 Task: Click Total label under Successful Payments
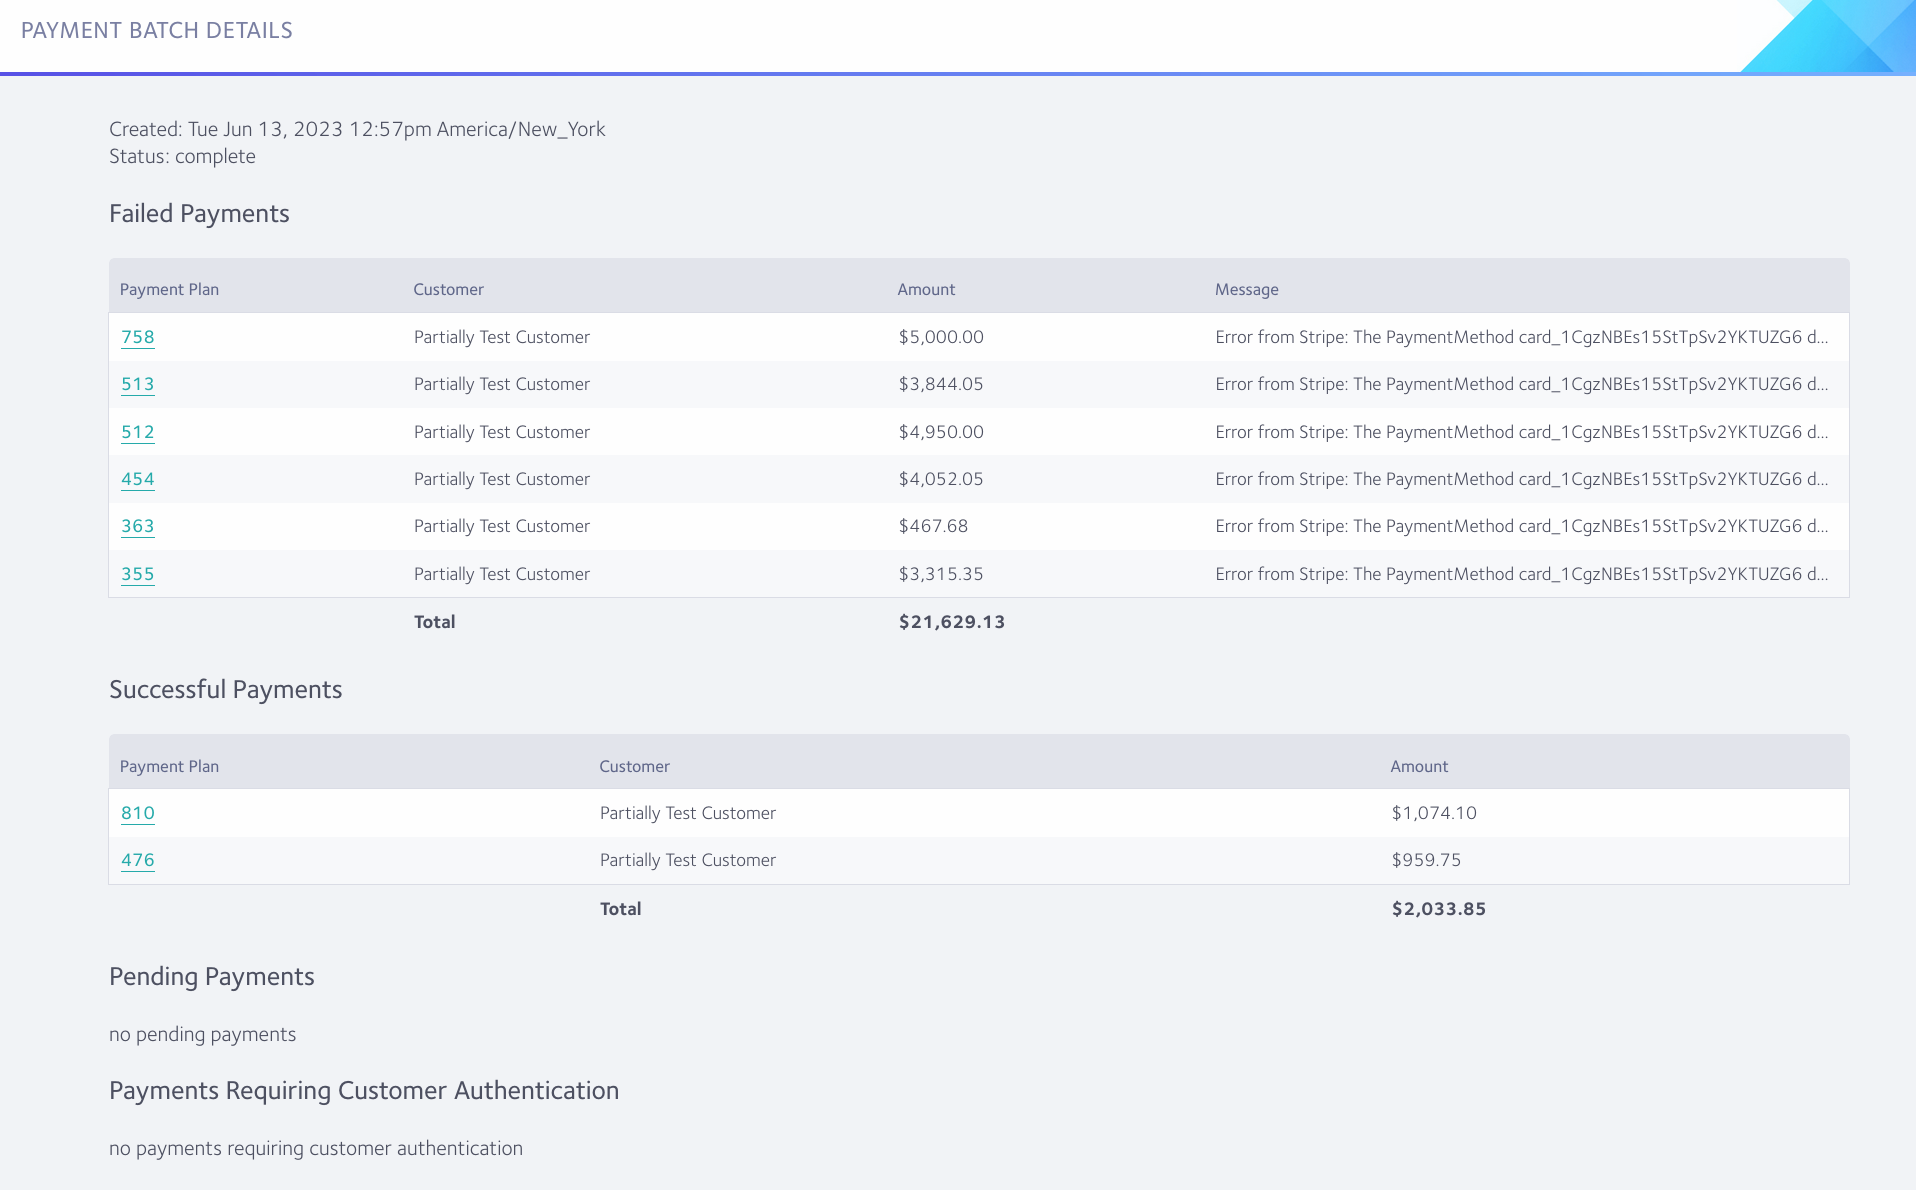621,909
